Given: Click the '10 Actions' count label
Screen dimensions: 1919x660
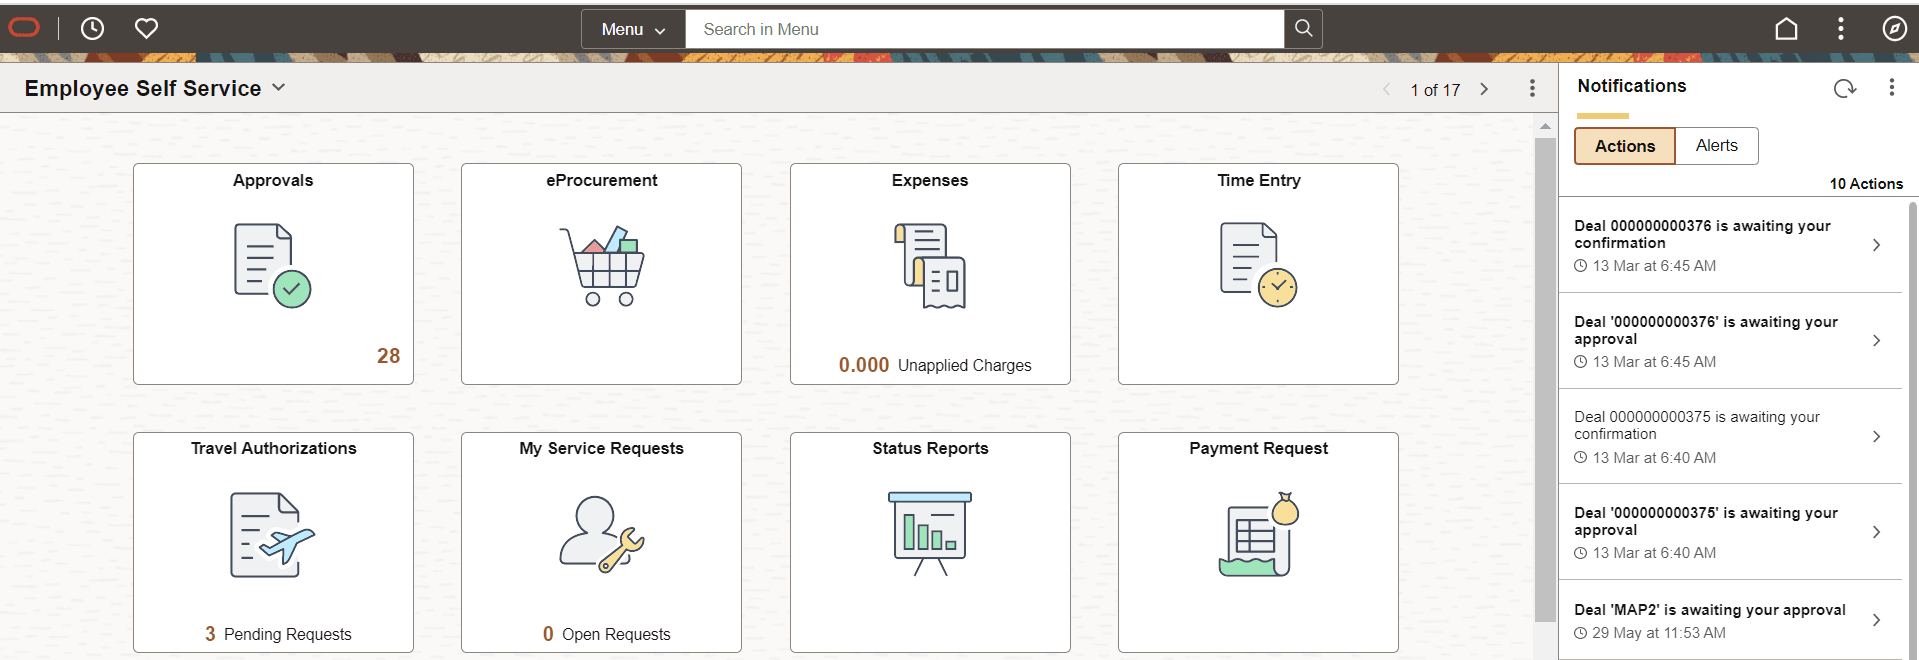Looking at the screenshot, I should tap(1866, 184).
